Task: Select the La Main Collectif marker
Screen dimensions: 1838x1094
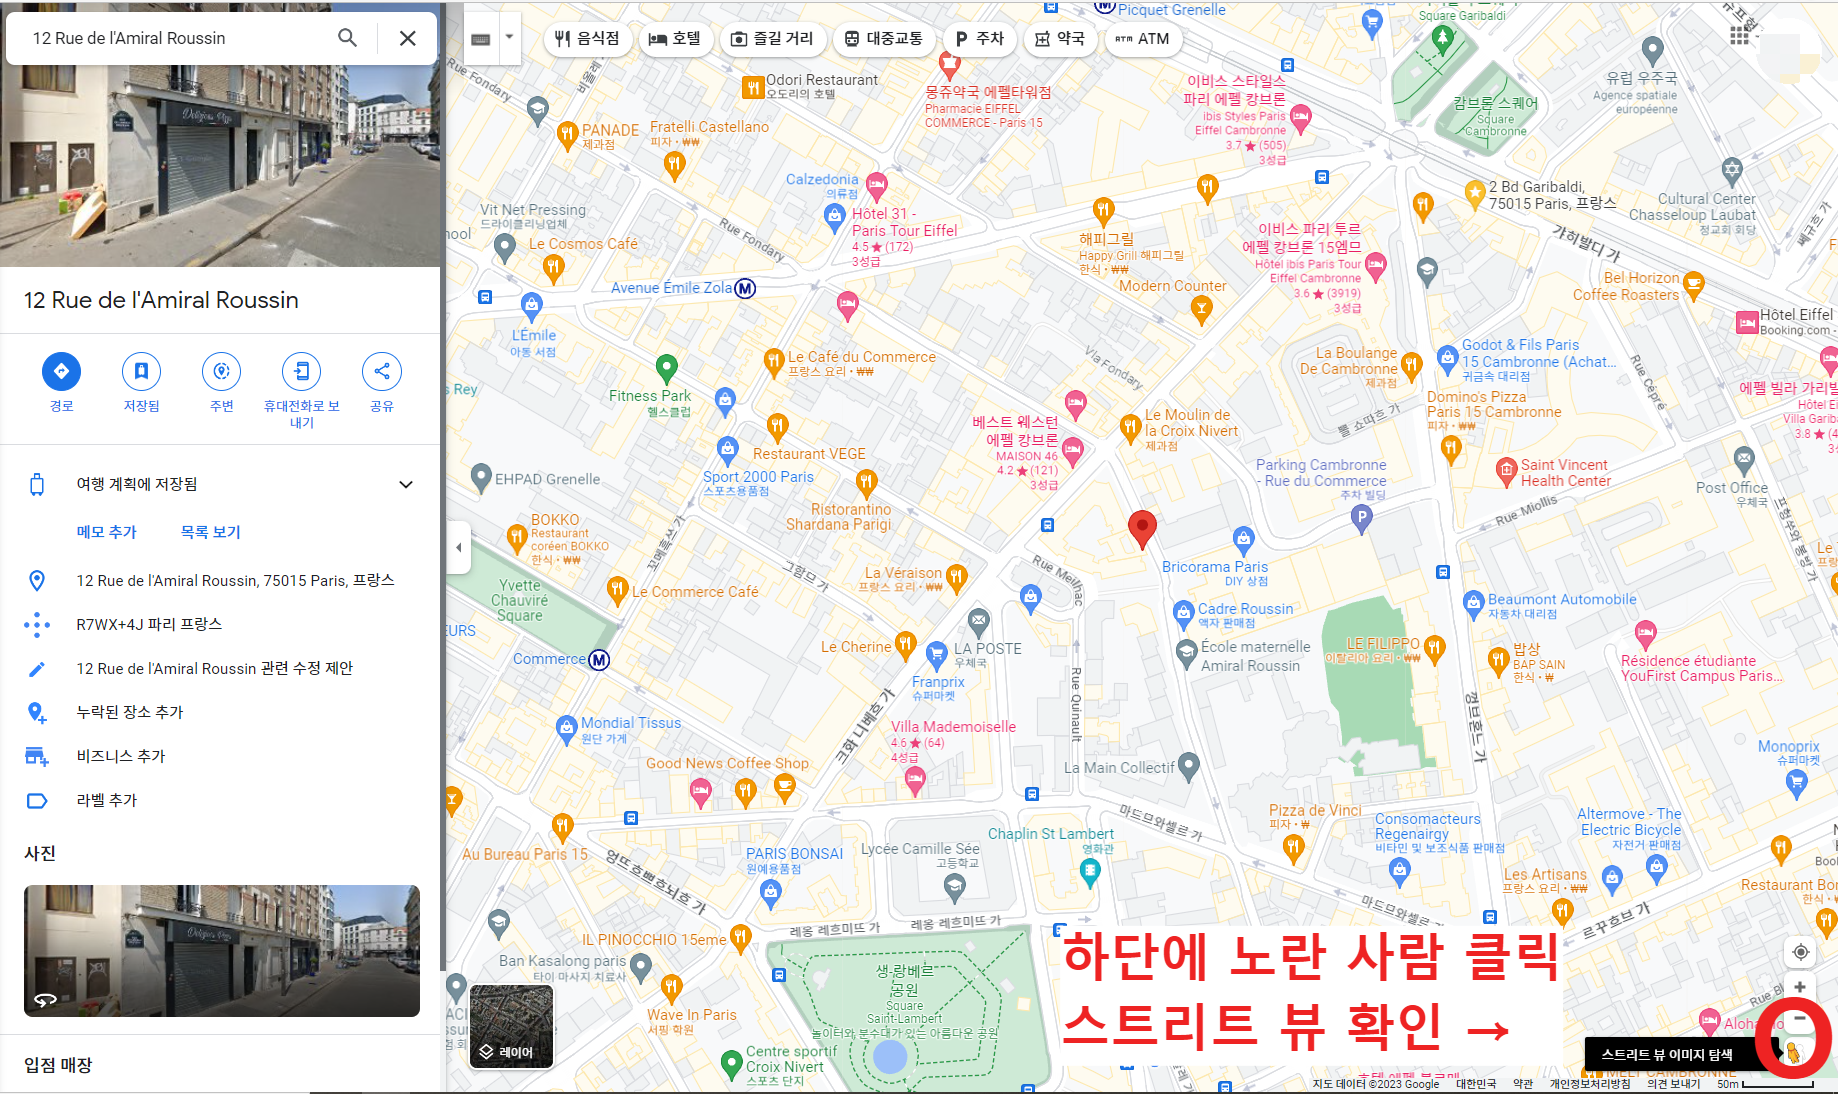Action: (x=1188, y=767)
